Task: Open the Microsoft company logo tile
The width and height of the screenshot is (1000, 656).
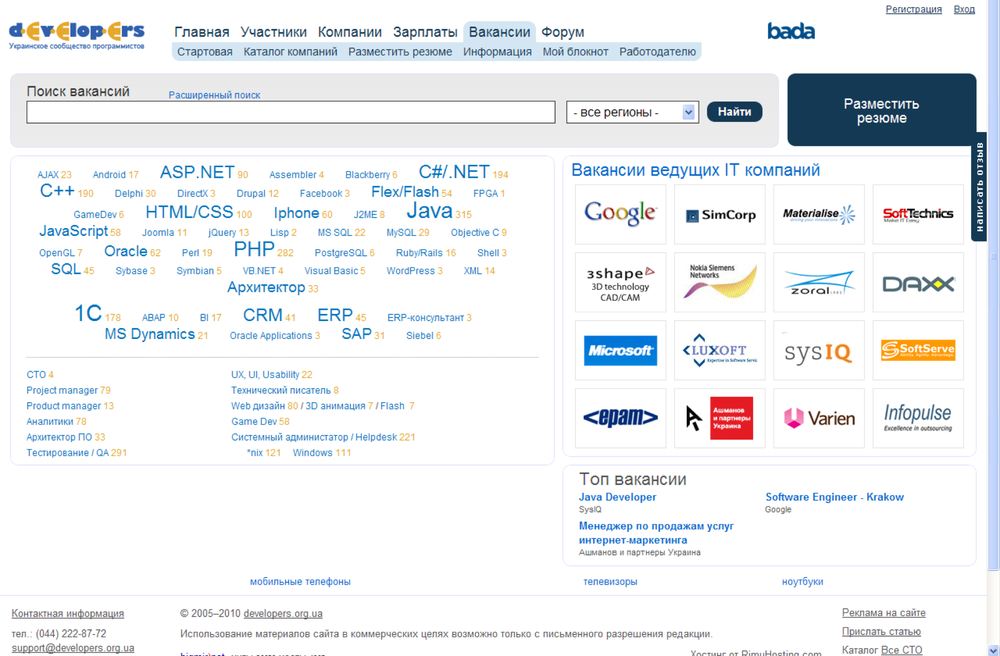Action: click(620, 350)
